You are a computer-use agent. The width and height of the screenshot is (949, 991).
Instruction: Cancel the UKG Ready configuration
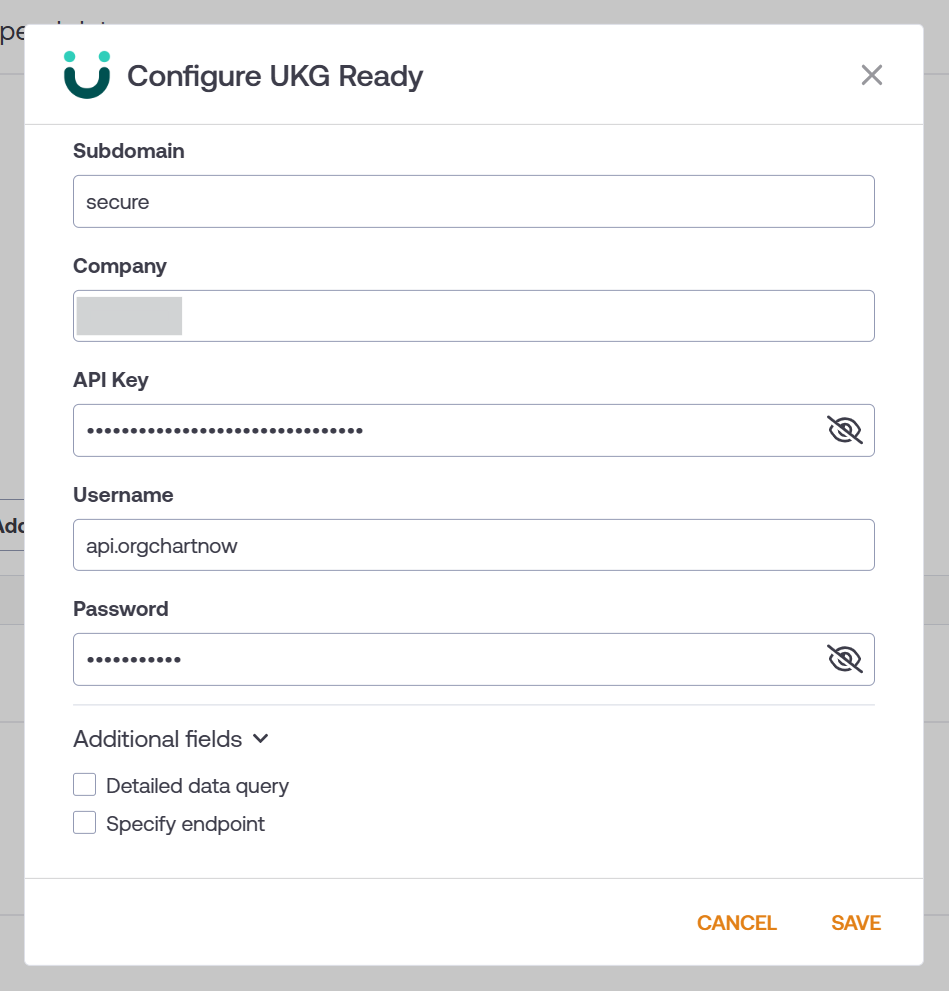click(736, 922)
